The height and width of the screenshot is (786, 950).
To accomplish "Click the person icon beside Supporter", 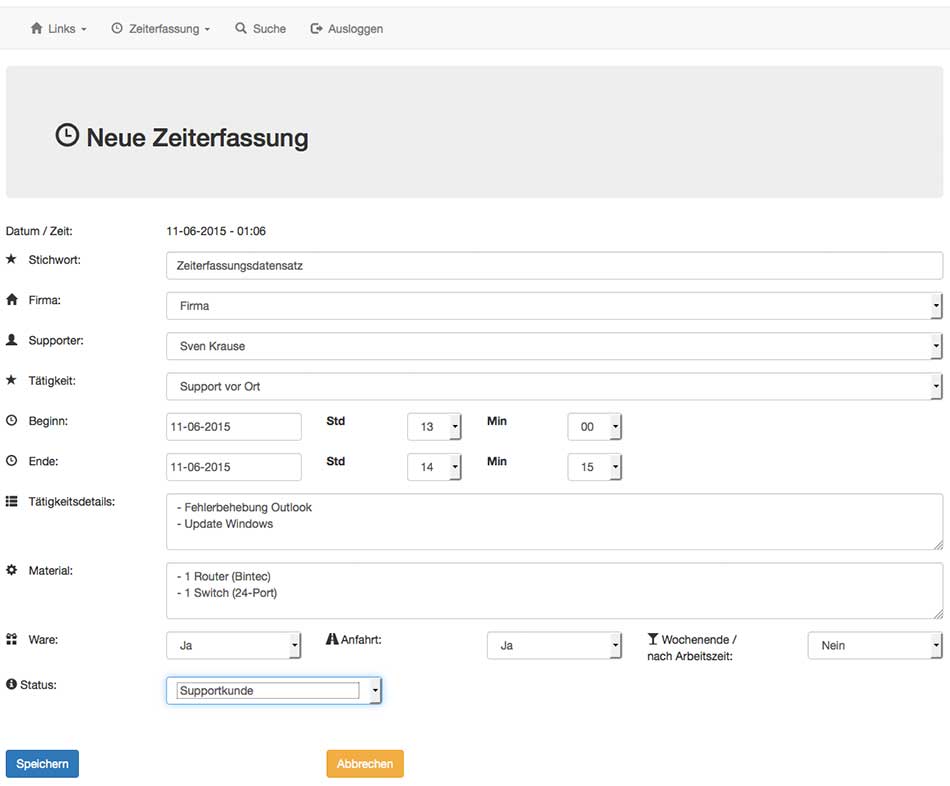I will click(x=12, y=340).
